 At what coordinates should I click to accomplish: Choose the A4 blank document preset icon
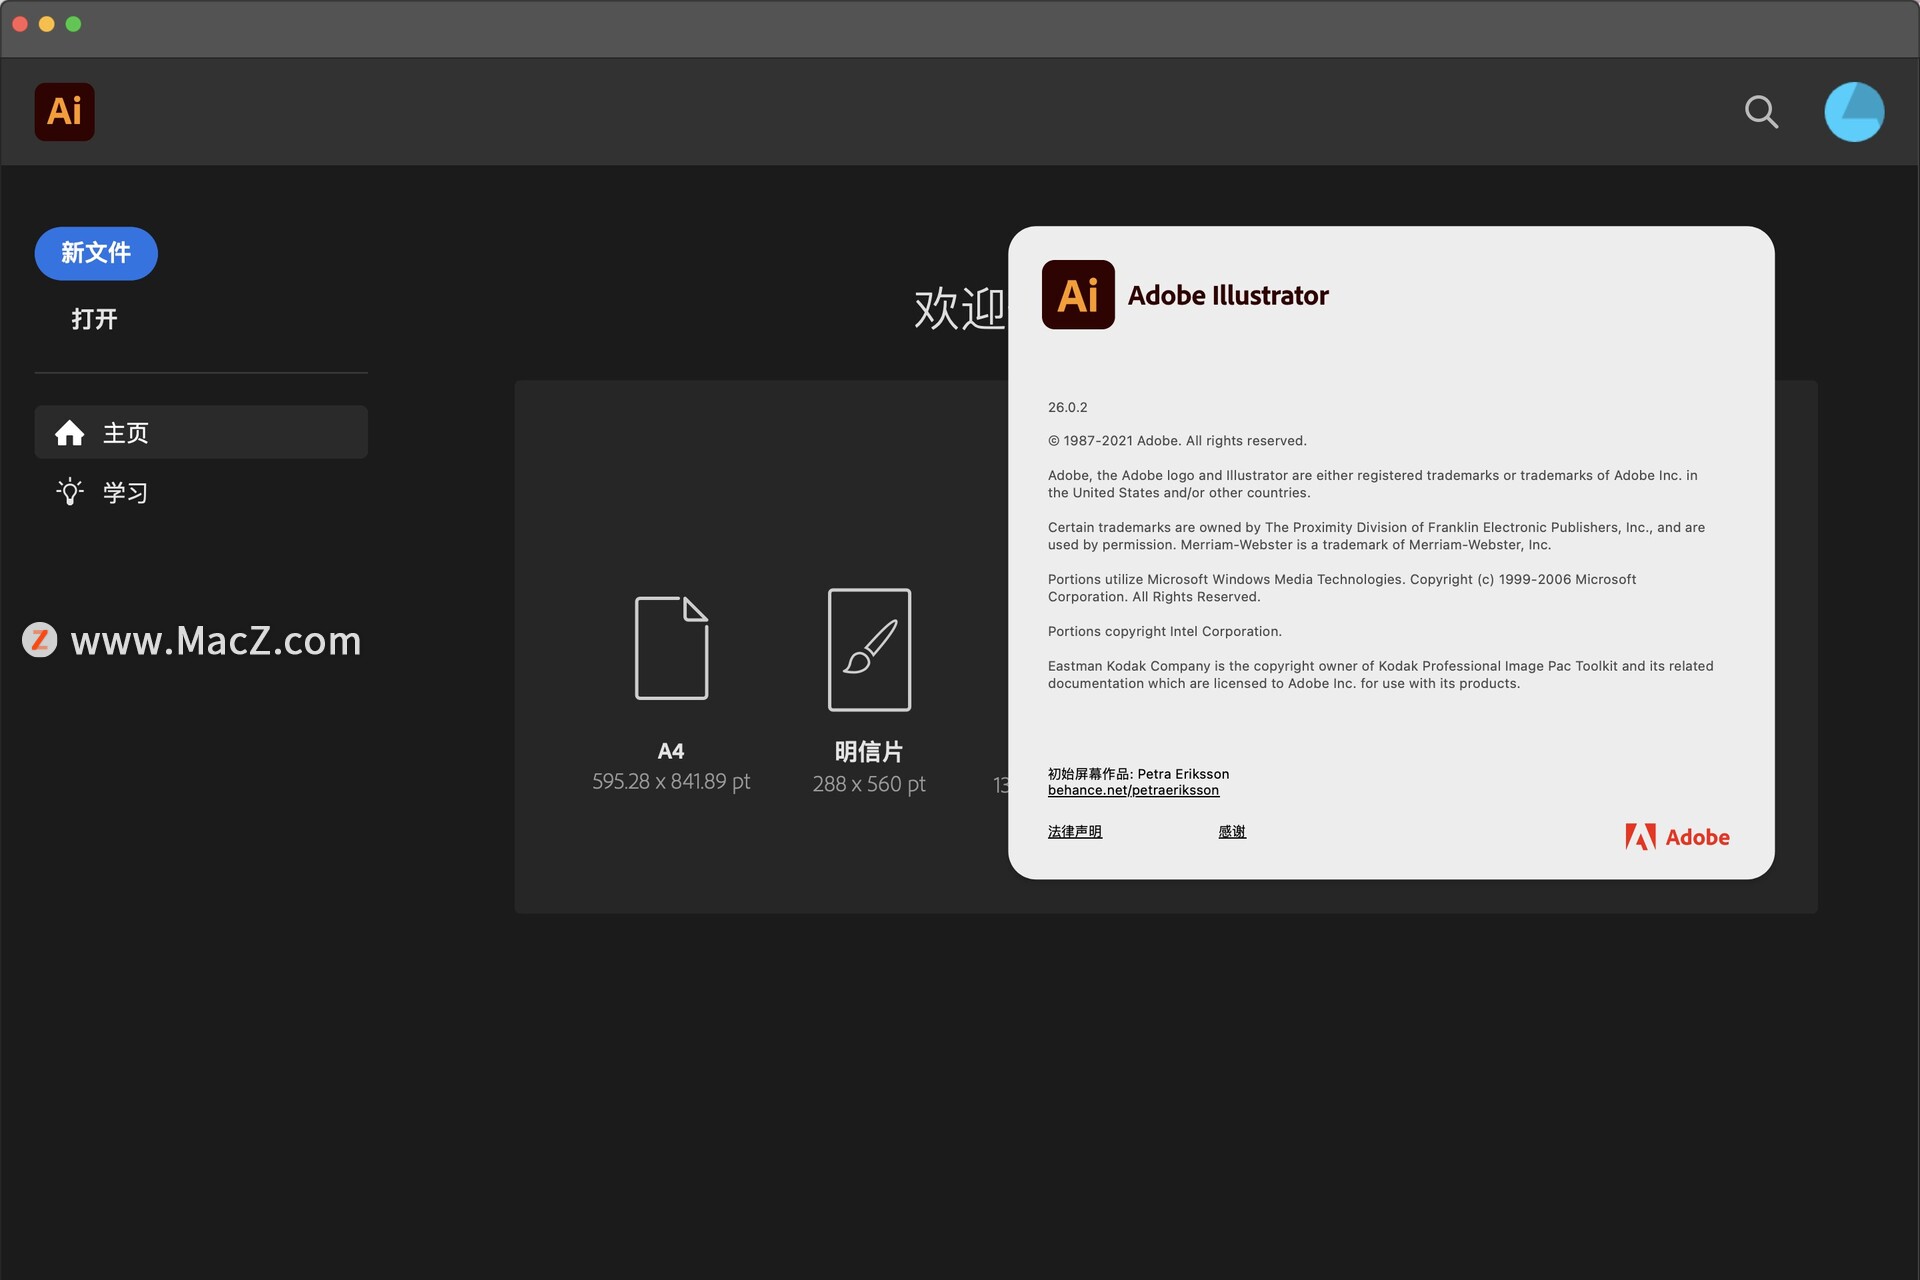tap(671, 648)
